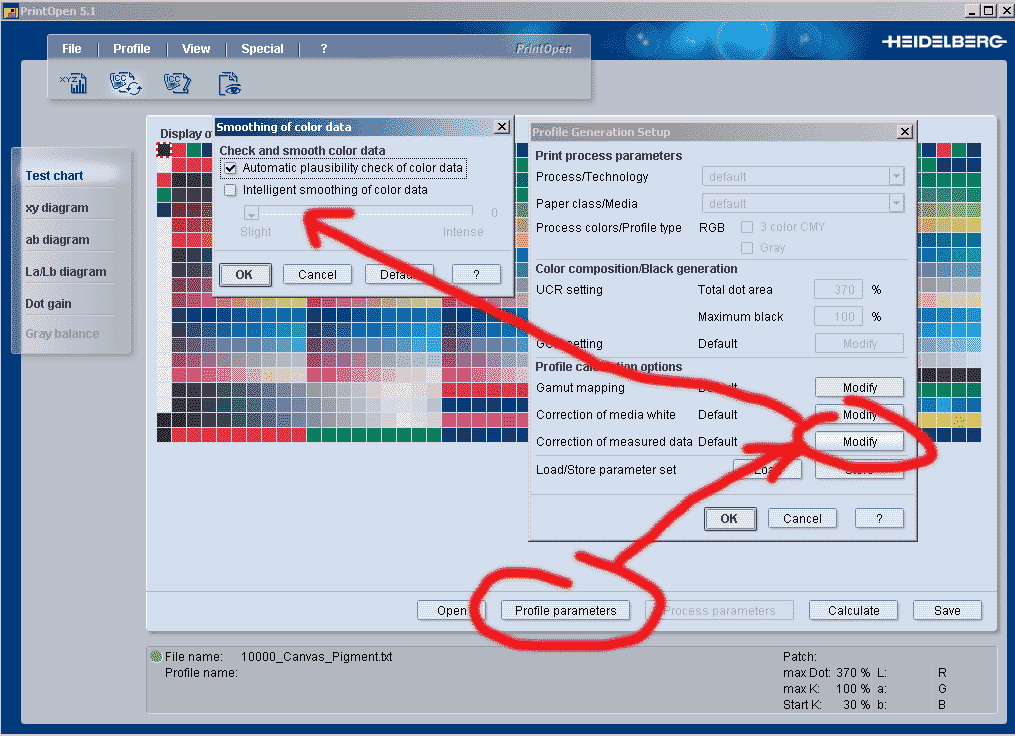
Task: Cancel the Profile Generation Setup dialog
Action: pos(802,519)
